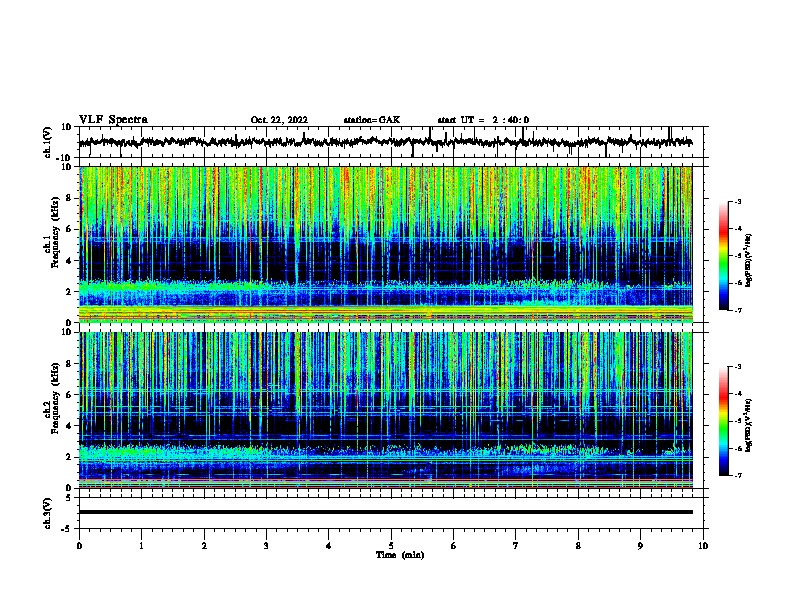Click the ch.2 'Frequency (kHz)' axis label

55,398
